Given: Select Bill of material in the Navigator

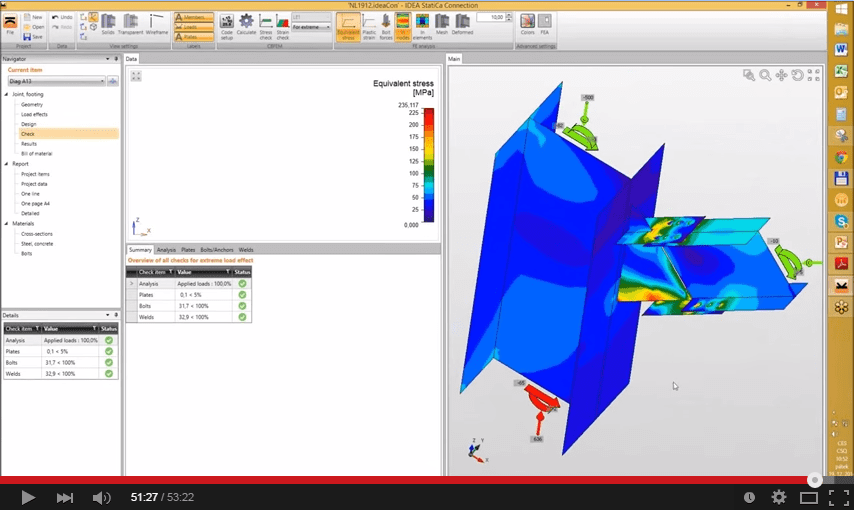Looking at the screenshot, I should [36, 153].
